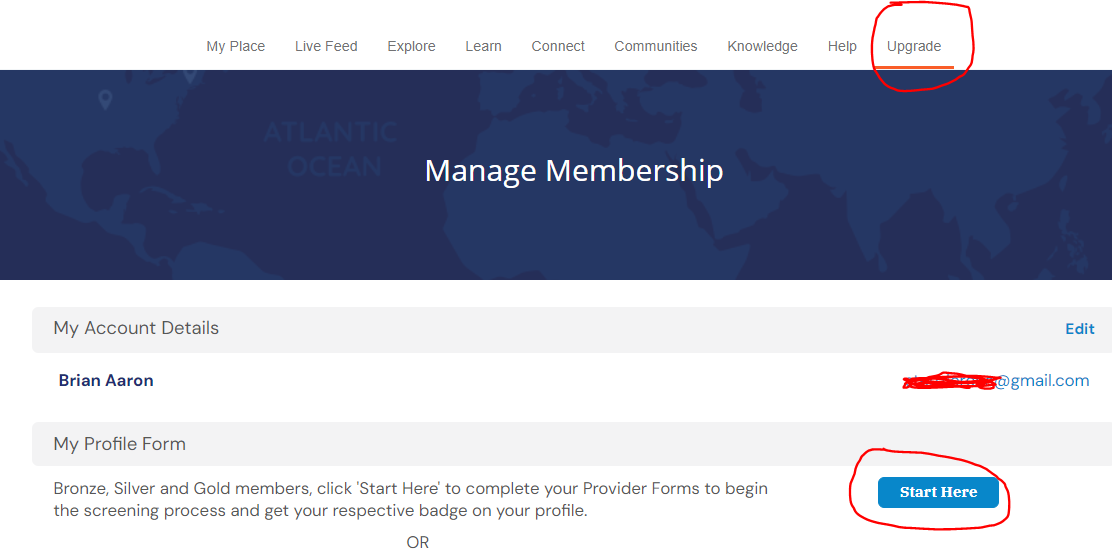This screenshot has width=1112, height=554.
Task: Click the Atlantic Ocean label on map
Action: (x=330, y=149)
